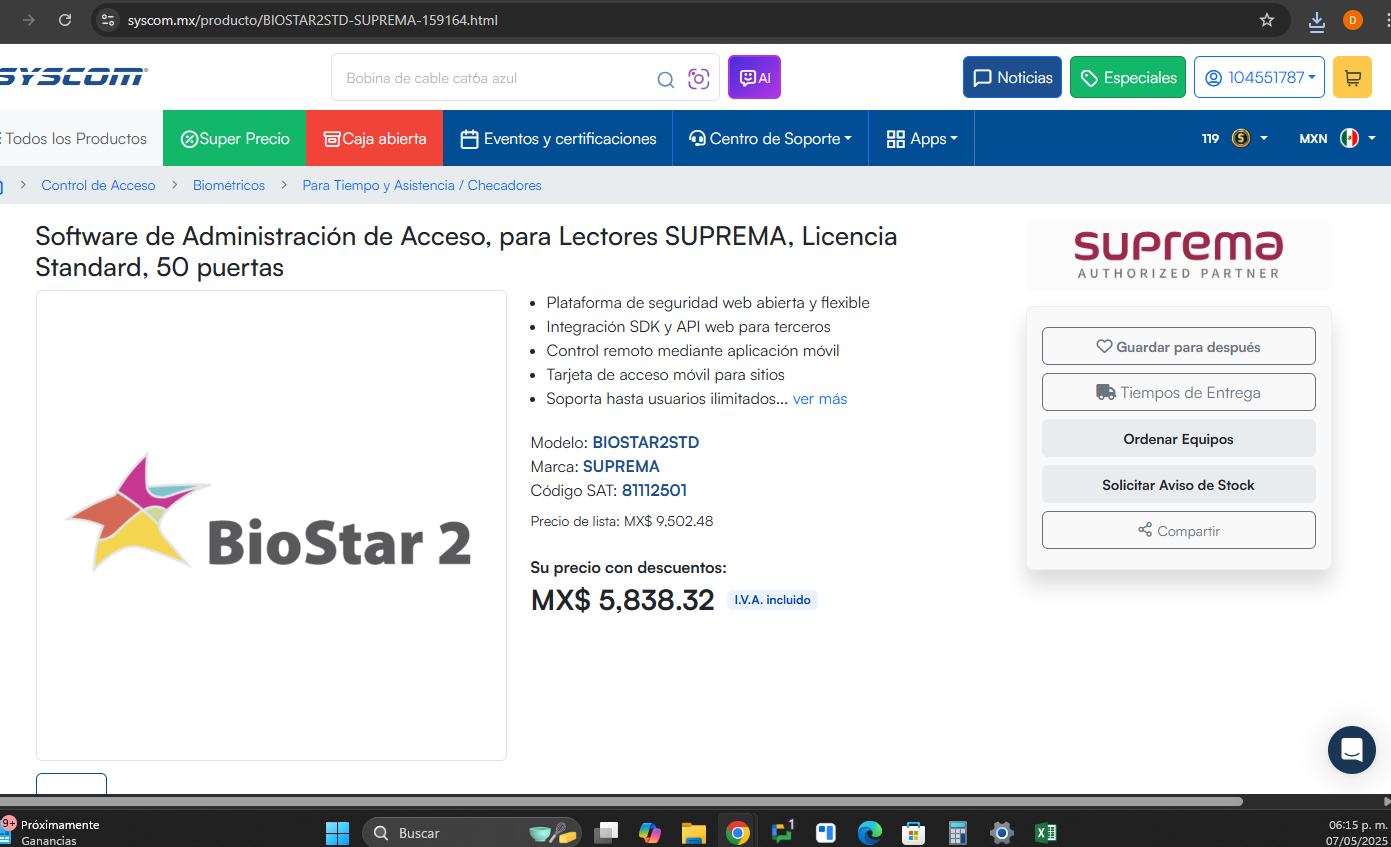Expand description with 'ver más'
The height and width of the screenshot is (847, 1391).
click(820, 399)
